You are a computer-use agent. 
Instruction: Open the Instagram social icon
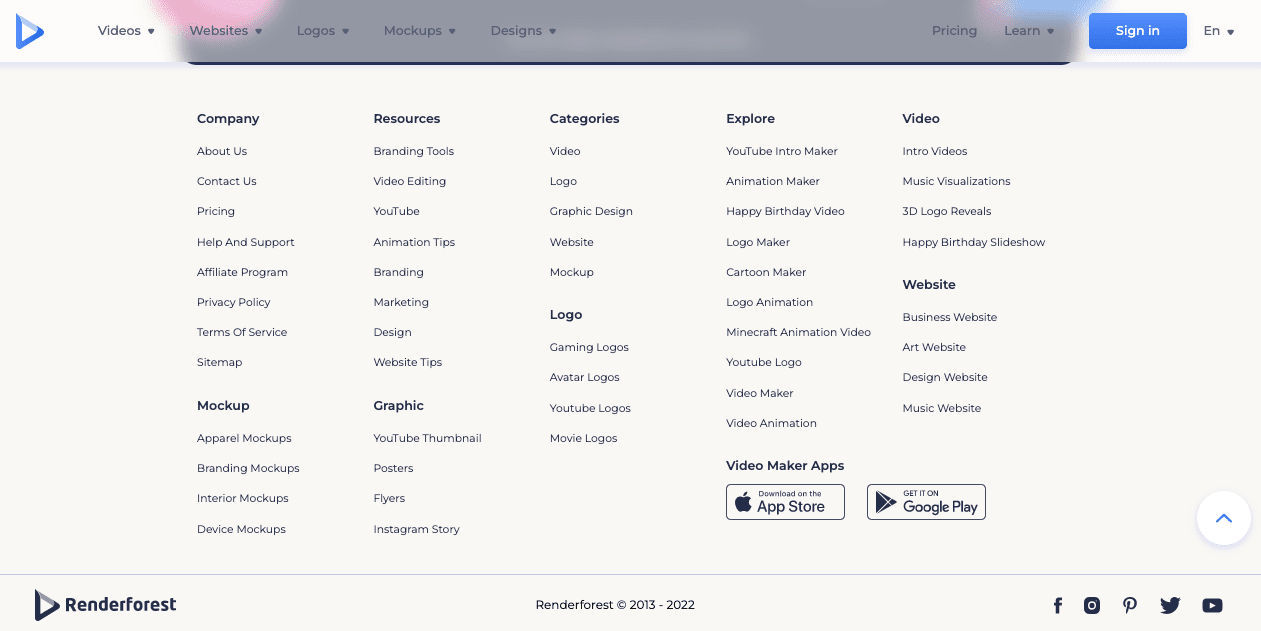(x=1092, y=605)
